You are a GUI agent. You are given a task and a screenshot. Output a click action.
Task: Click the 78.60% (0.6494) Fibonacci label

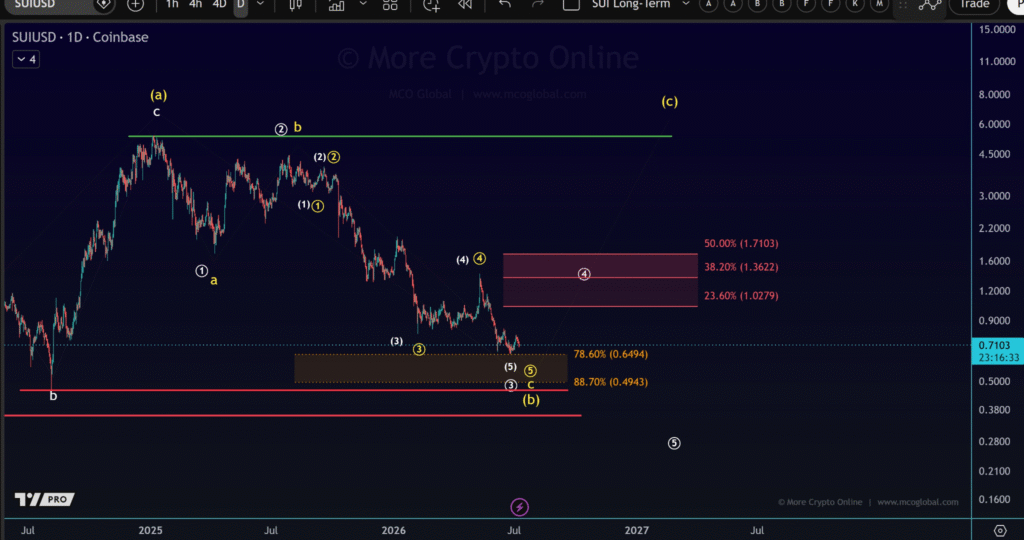pyautogui.click(x=611, y=354)
